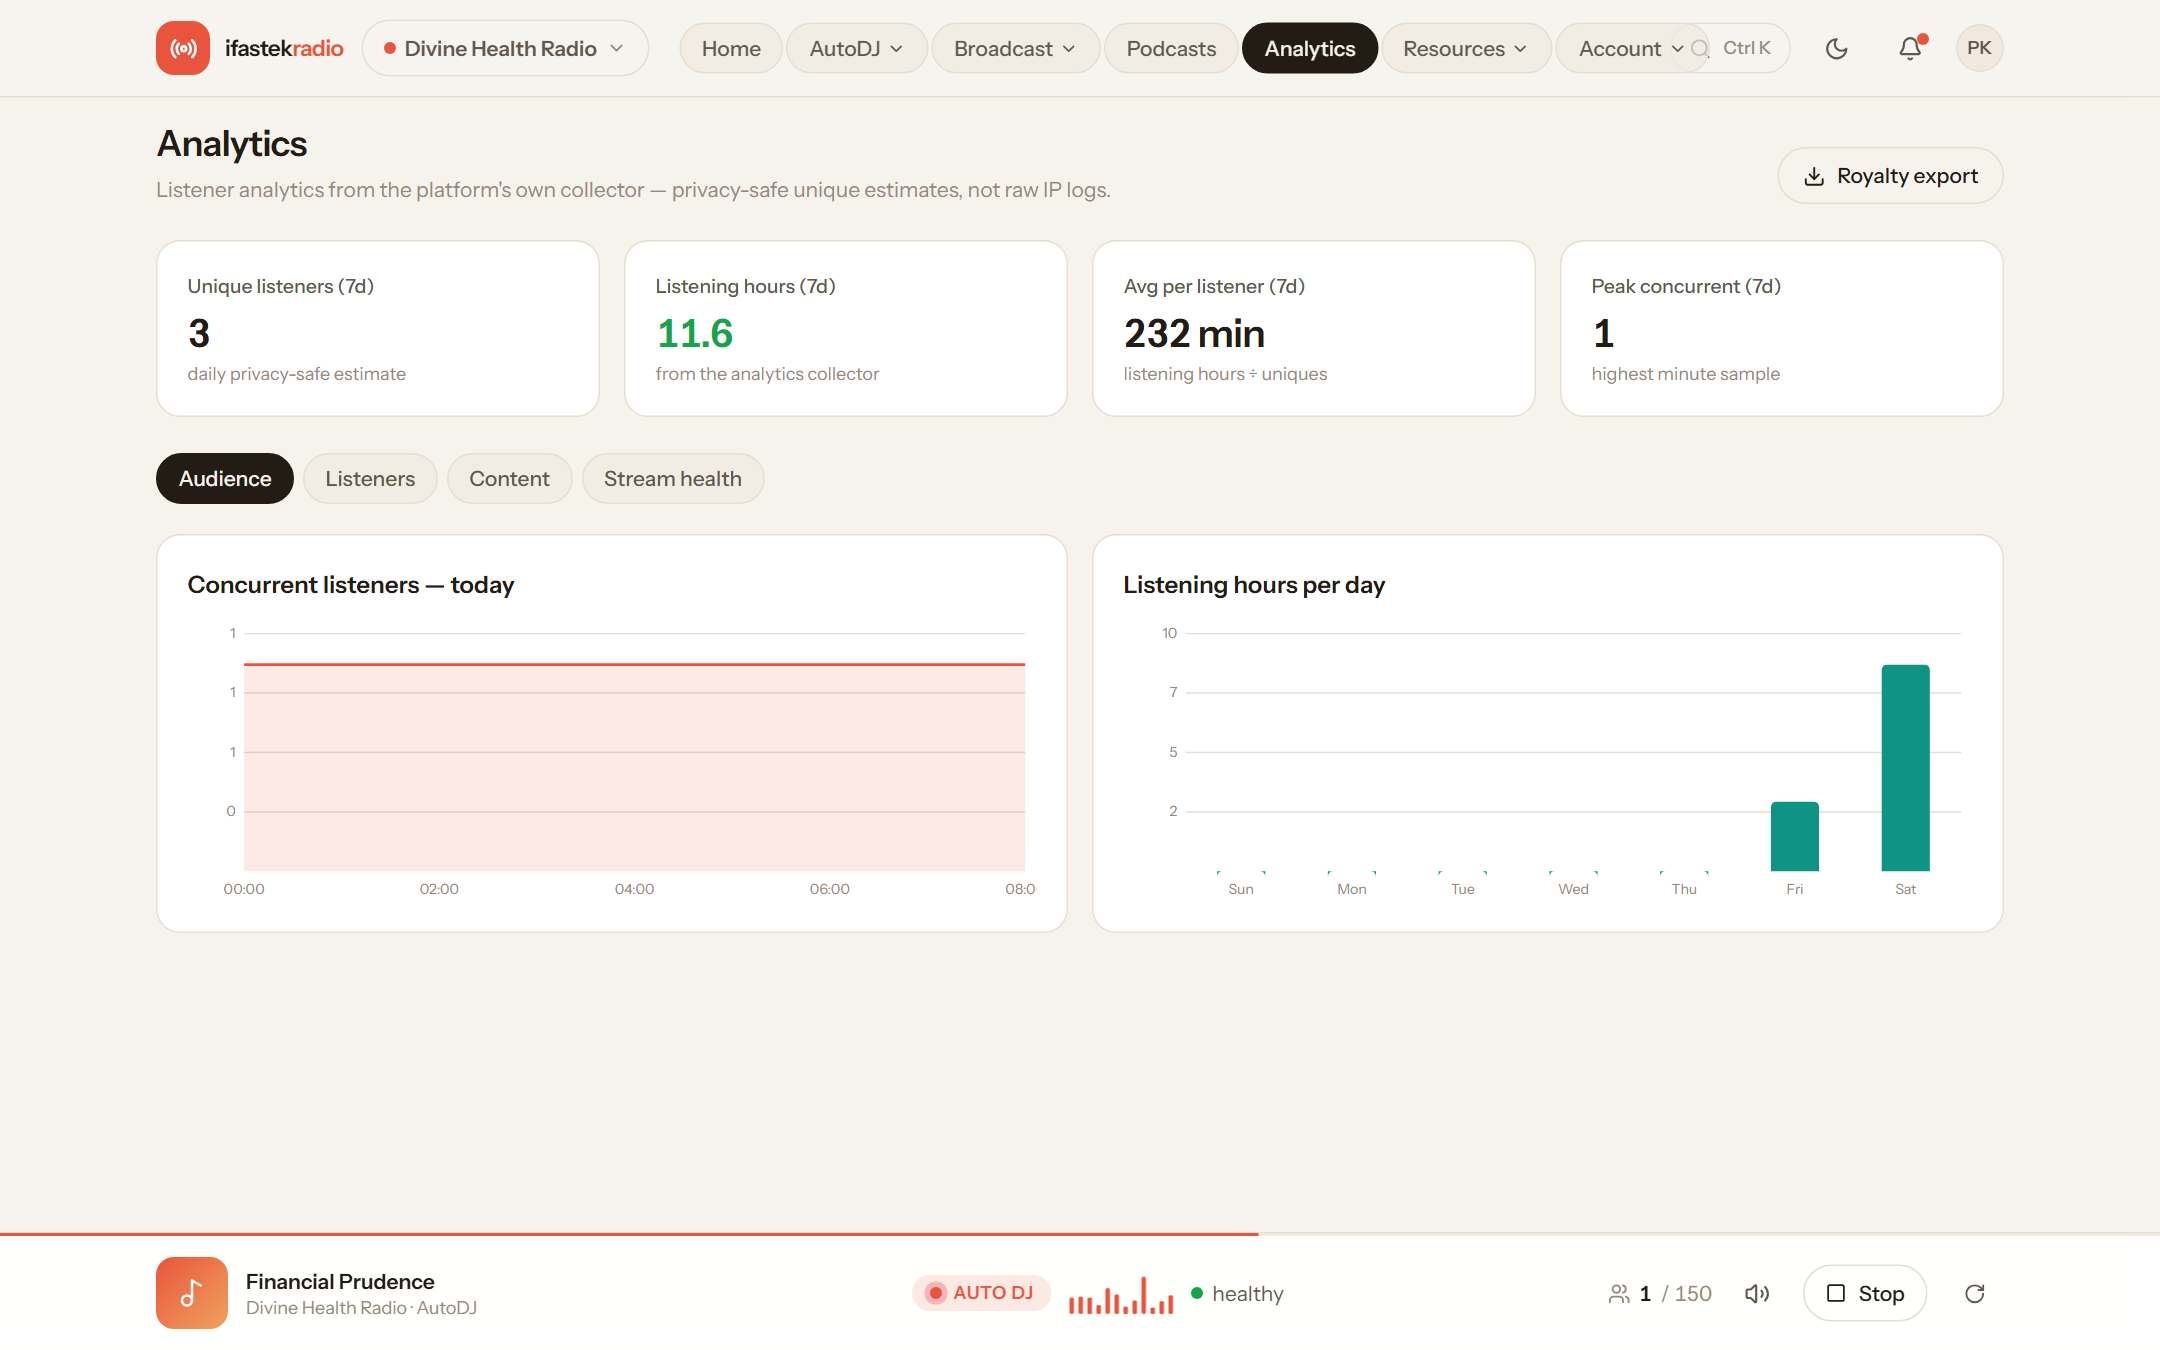This screenshot has height=1350, width=2160.
Task: Select the Analytics nav item
Action: click(x=1310, y=48)
